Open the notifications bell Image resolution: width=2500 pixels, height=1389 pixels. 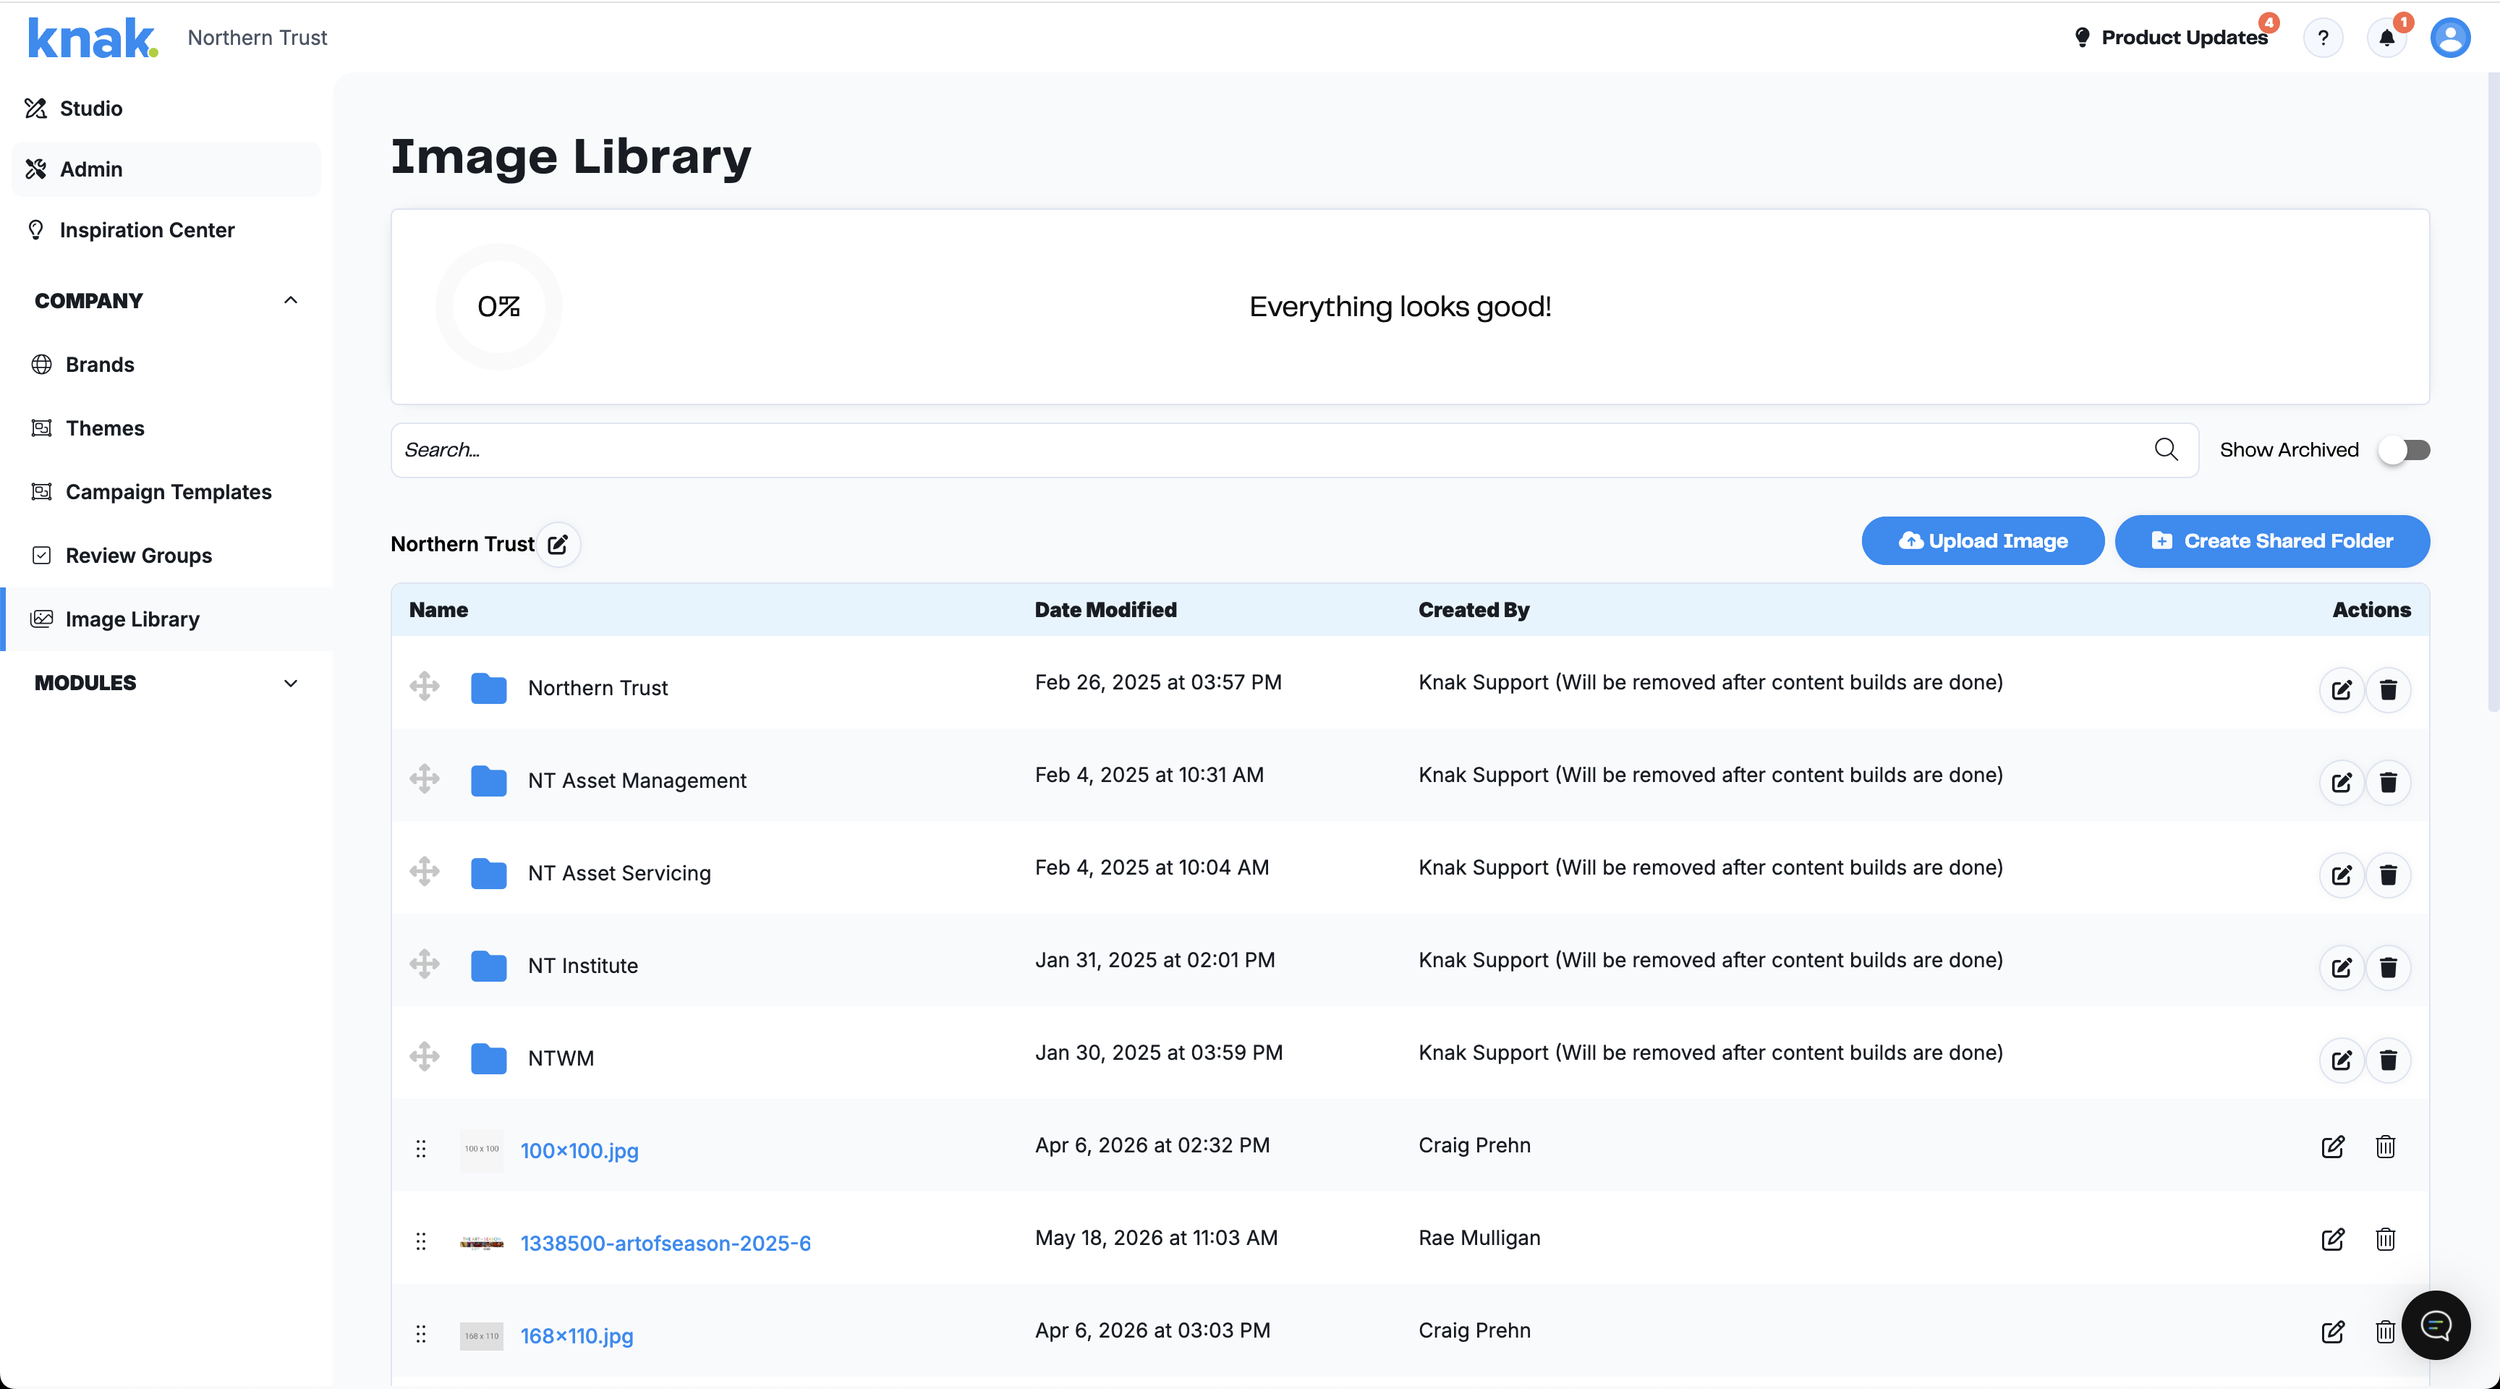2387,38
